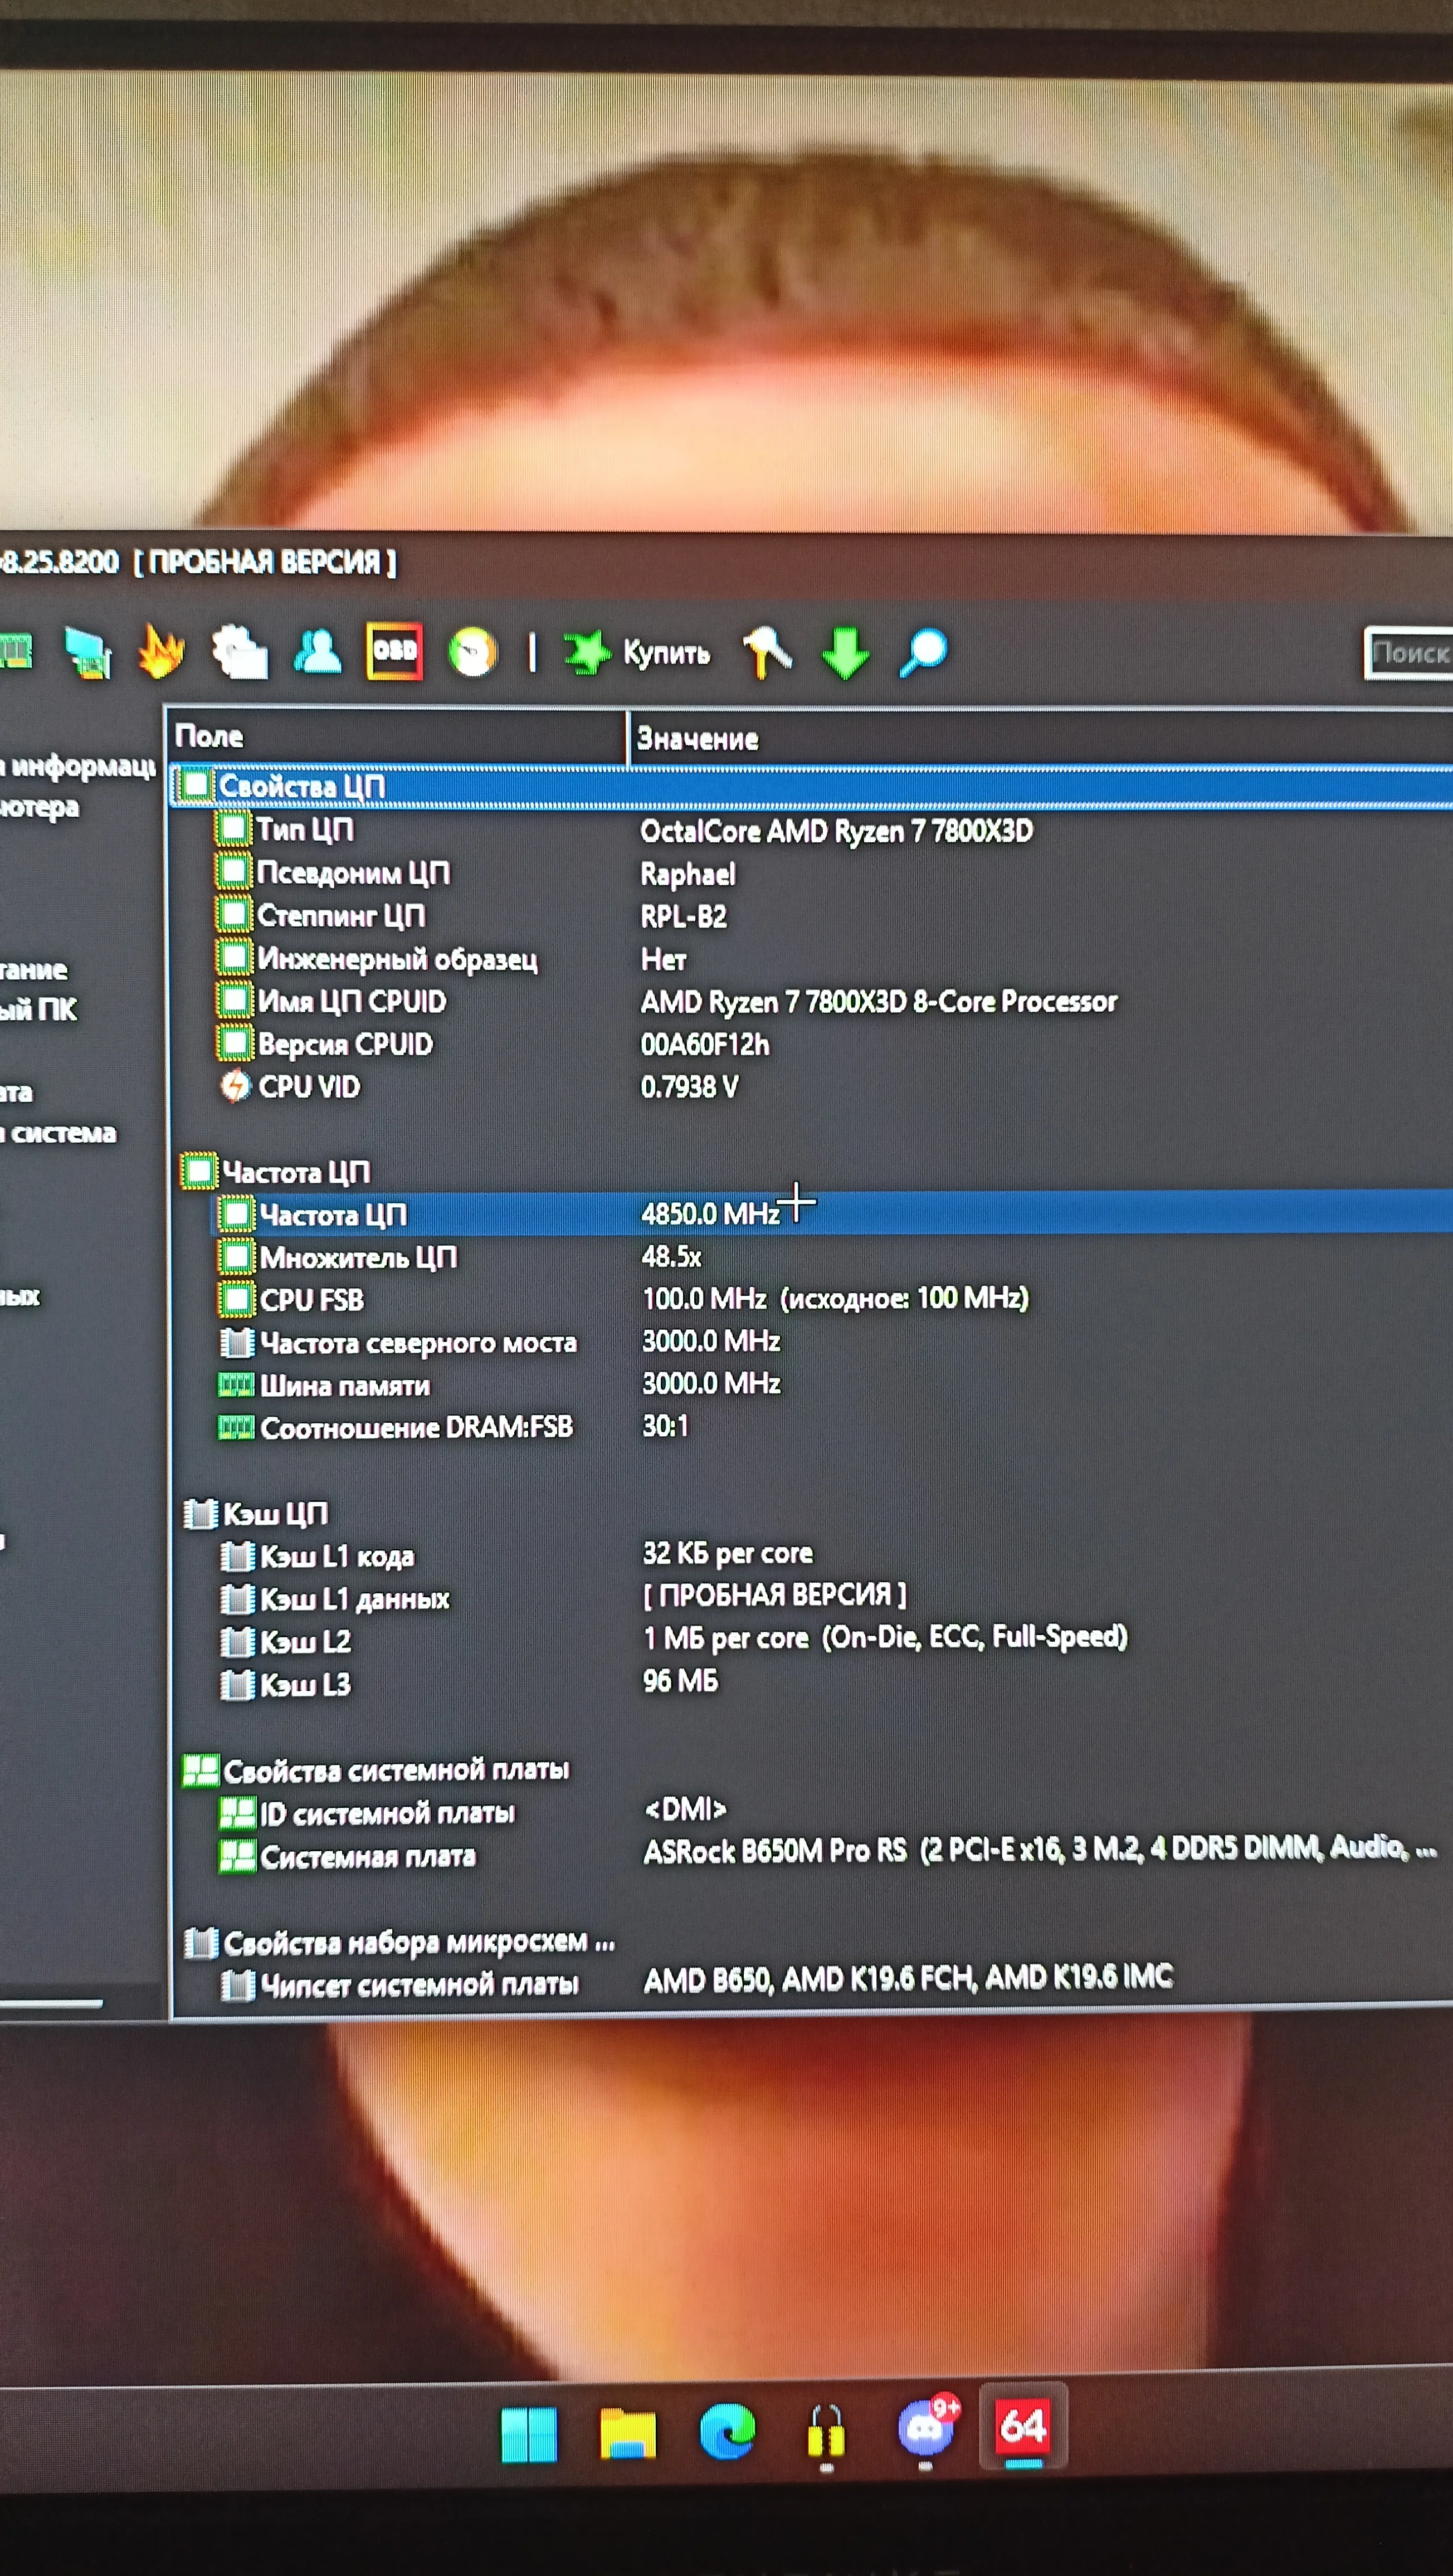Select the Кэш L3 row
The width and height of the screenshot is (1453, 2576).
click(305, 1685)
